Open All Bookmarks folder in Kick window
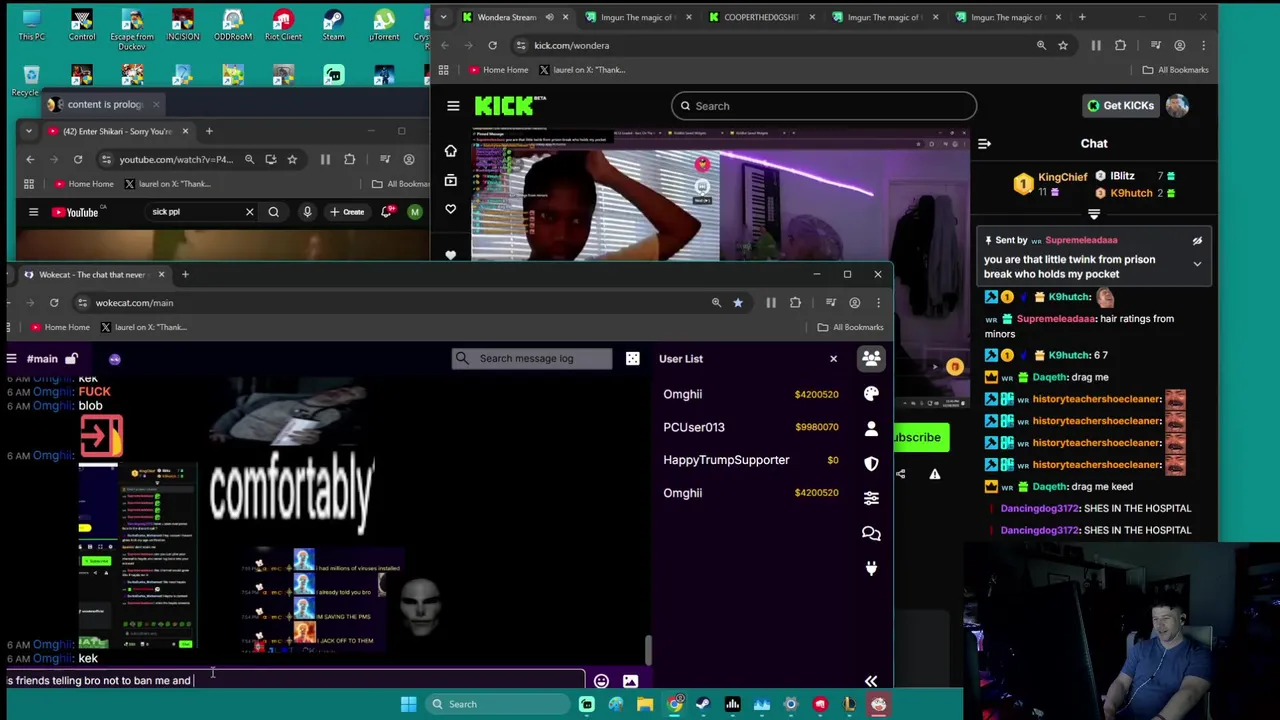 1175,70
